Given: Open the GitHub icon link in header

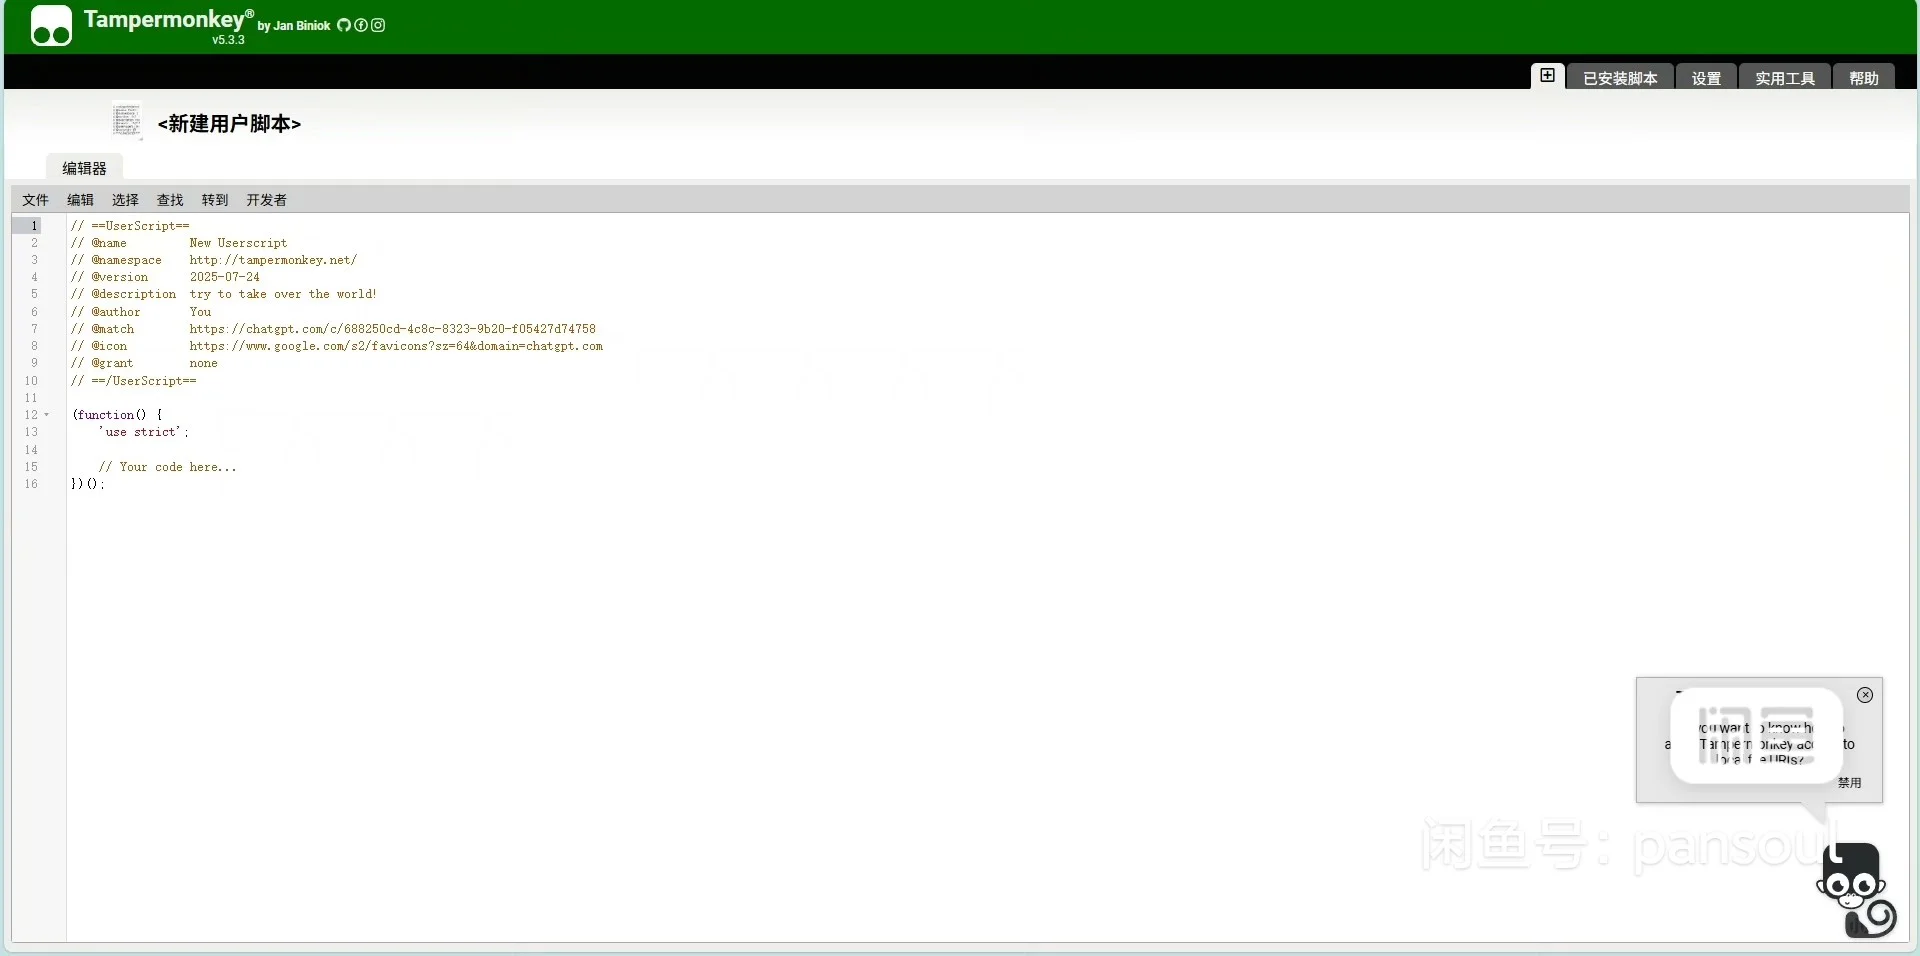Looking at the screenshot, I should (344, 25).
